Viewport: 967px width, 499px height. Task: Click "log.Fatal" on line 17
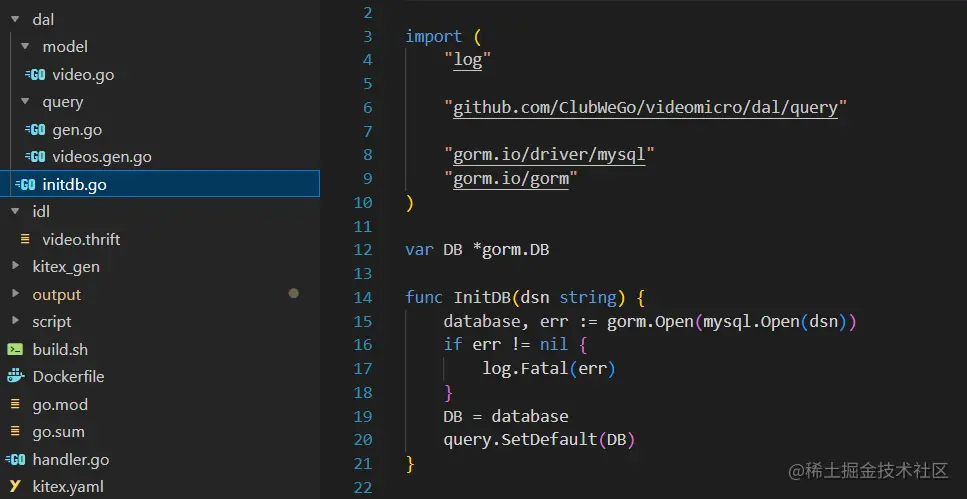pos(525,369)
